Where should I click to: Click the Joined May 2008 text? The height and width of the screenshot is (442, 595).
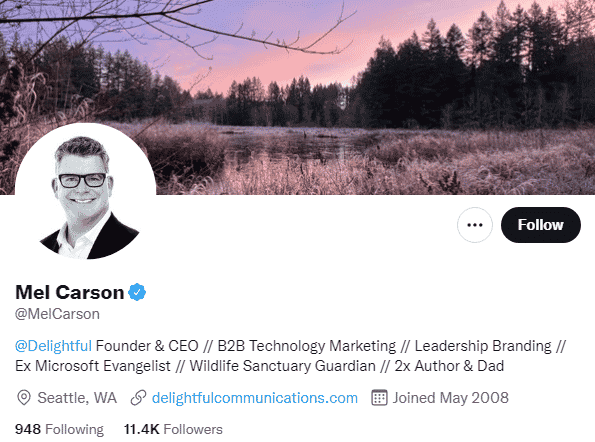tap(450, 398)
